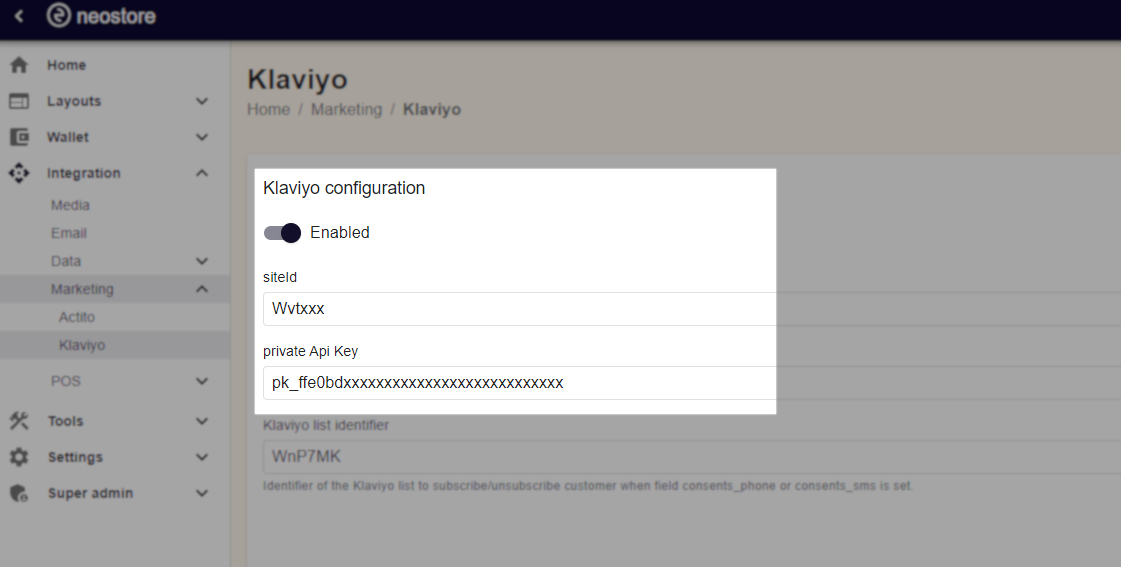Click the Marketing breadcrumb link
The image size is (1121, 567).
pyautogui.click(x=346, y=109)
